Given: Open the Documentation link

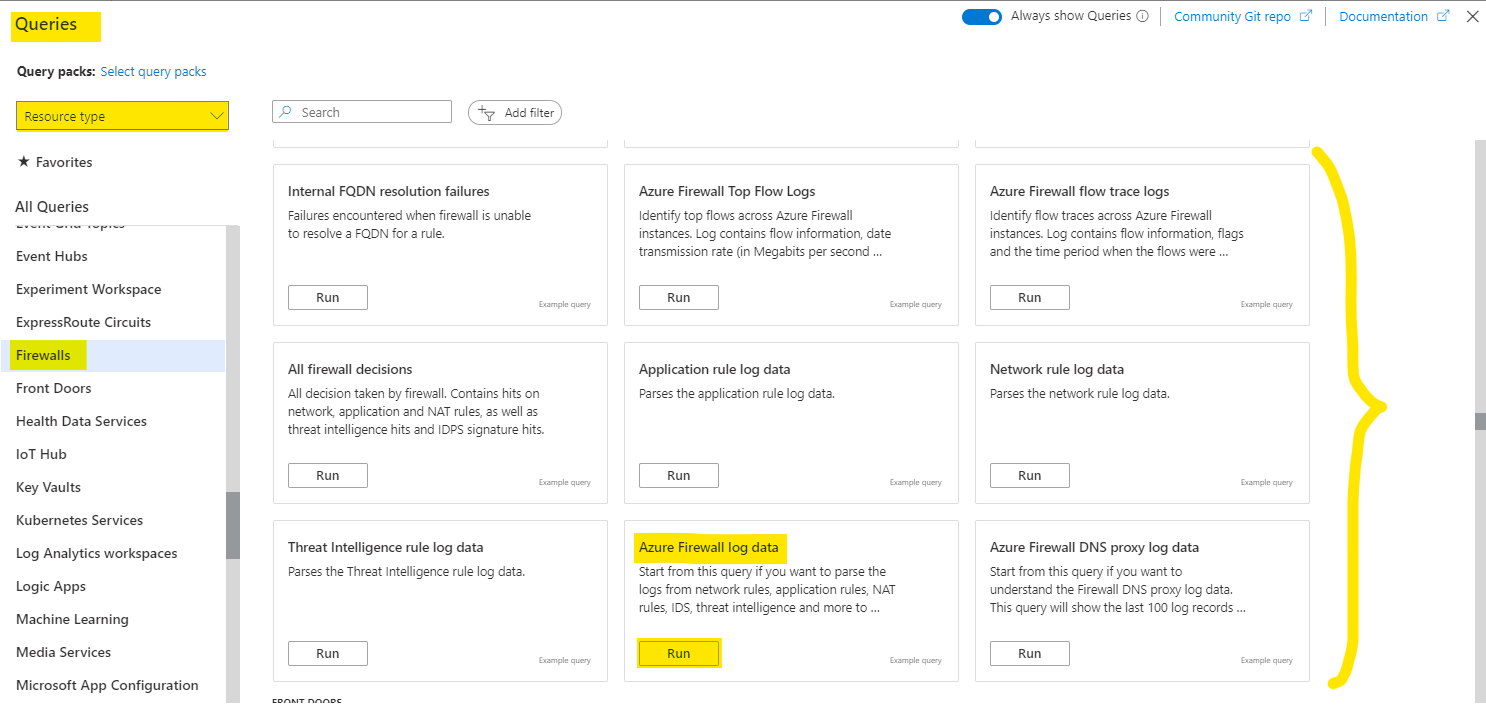Looking at the screenshot, I should (1383, 17).
